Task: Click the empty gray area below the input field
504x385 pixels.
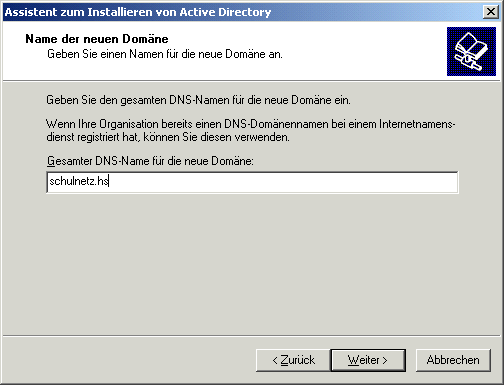Action: click(x=252, y=263)
